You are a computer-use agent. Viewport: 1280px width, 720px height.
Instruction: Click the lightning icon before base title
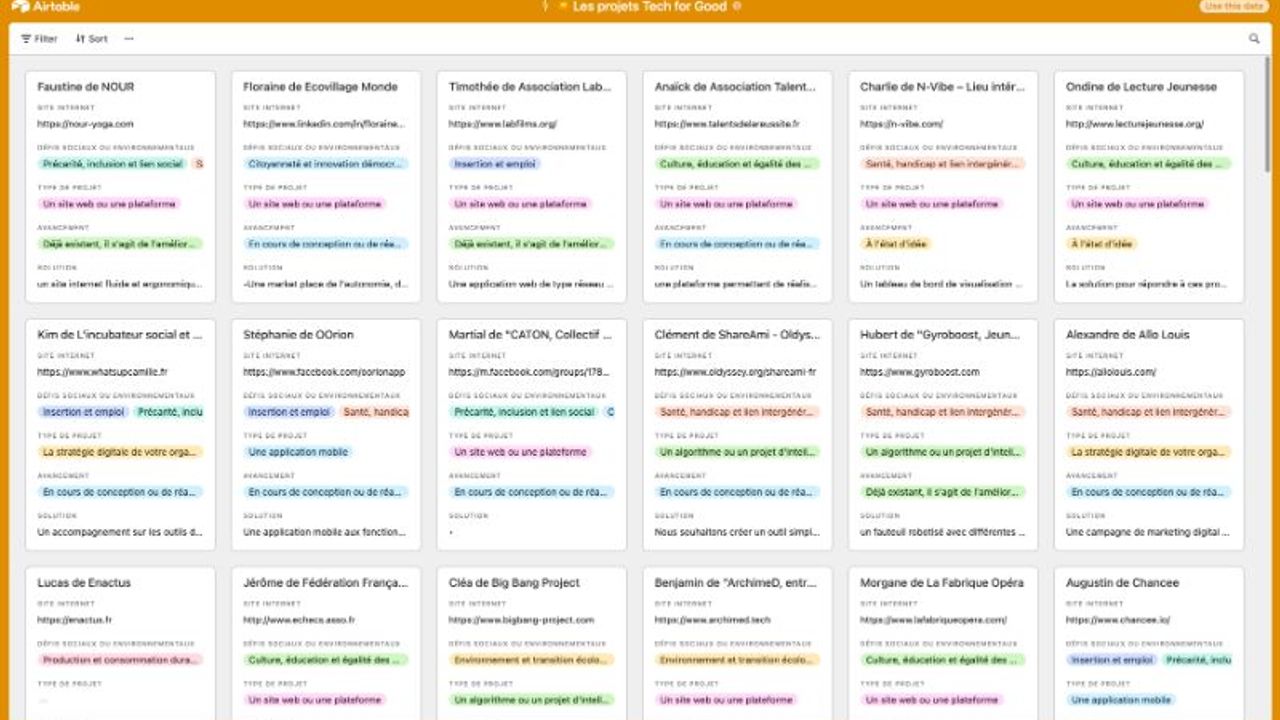(x=545, y=6)
